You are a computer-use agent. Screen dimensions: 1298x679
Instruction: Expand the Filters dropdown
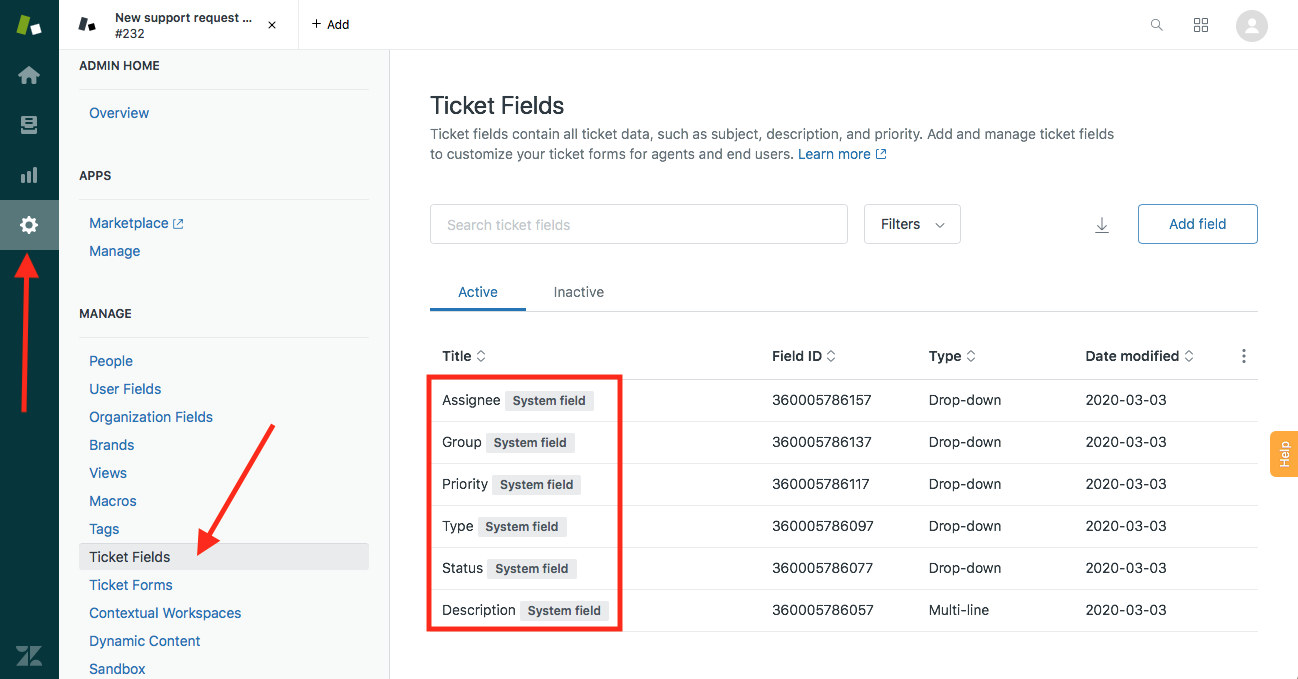point(912,224)
